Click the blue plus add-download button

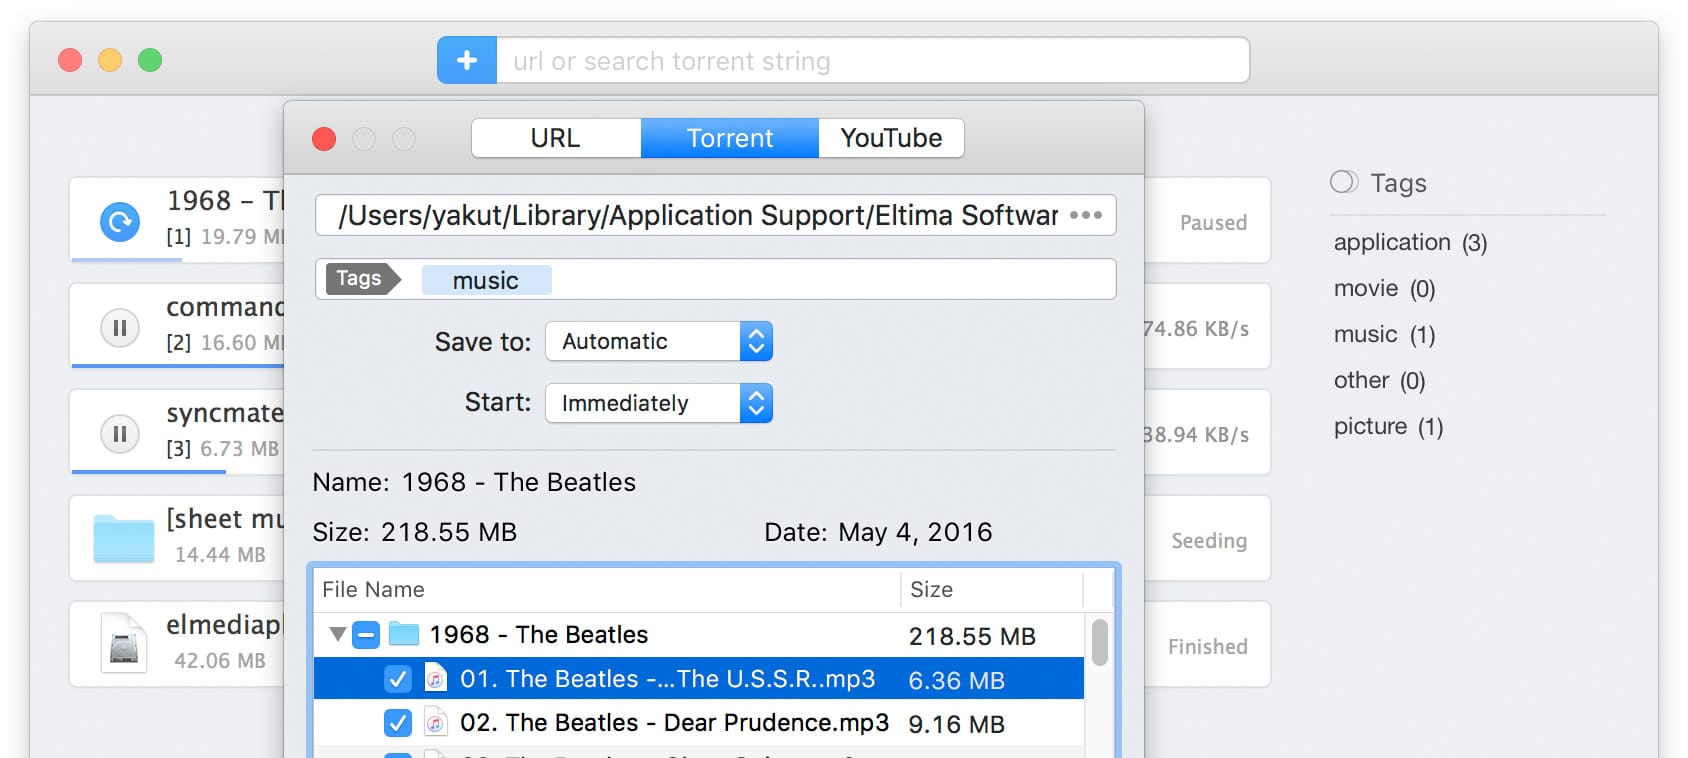466,61
